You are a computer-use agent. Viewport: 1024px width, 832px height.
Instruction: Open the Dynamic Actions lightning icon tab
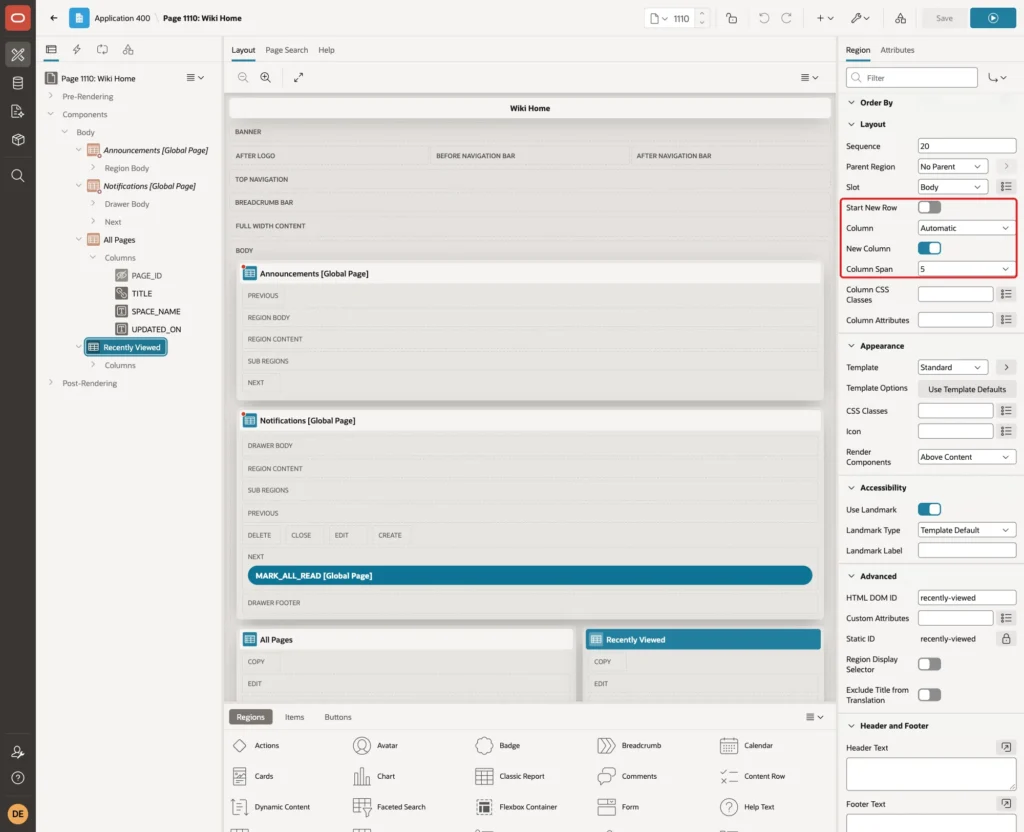76,50
